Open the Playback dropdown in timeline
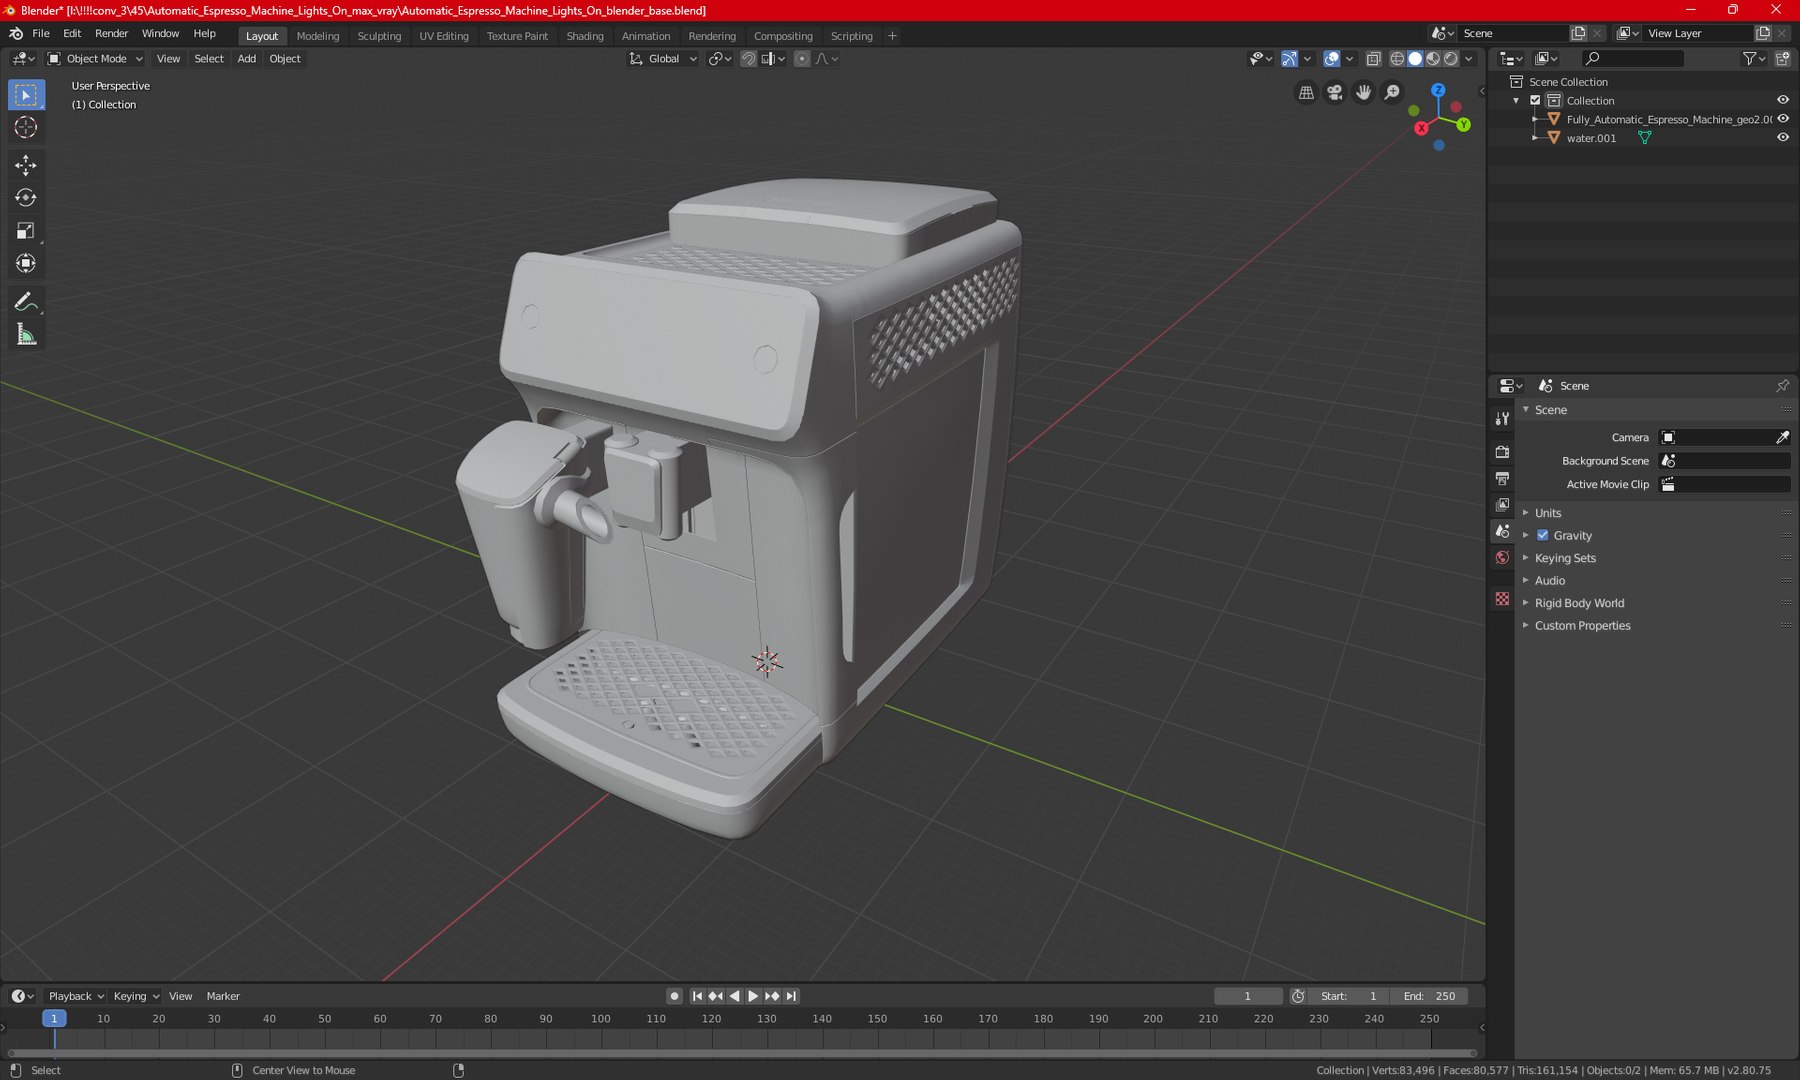Viewport: 1800px width, 1080px height. pyautogui.click(x=76, y=996)
